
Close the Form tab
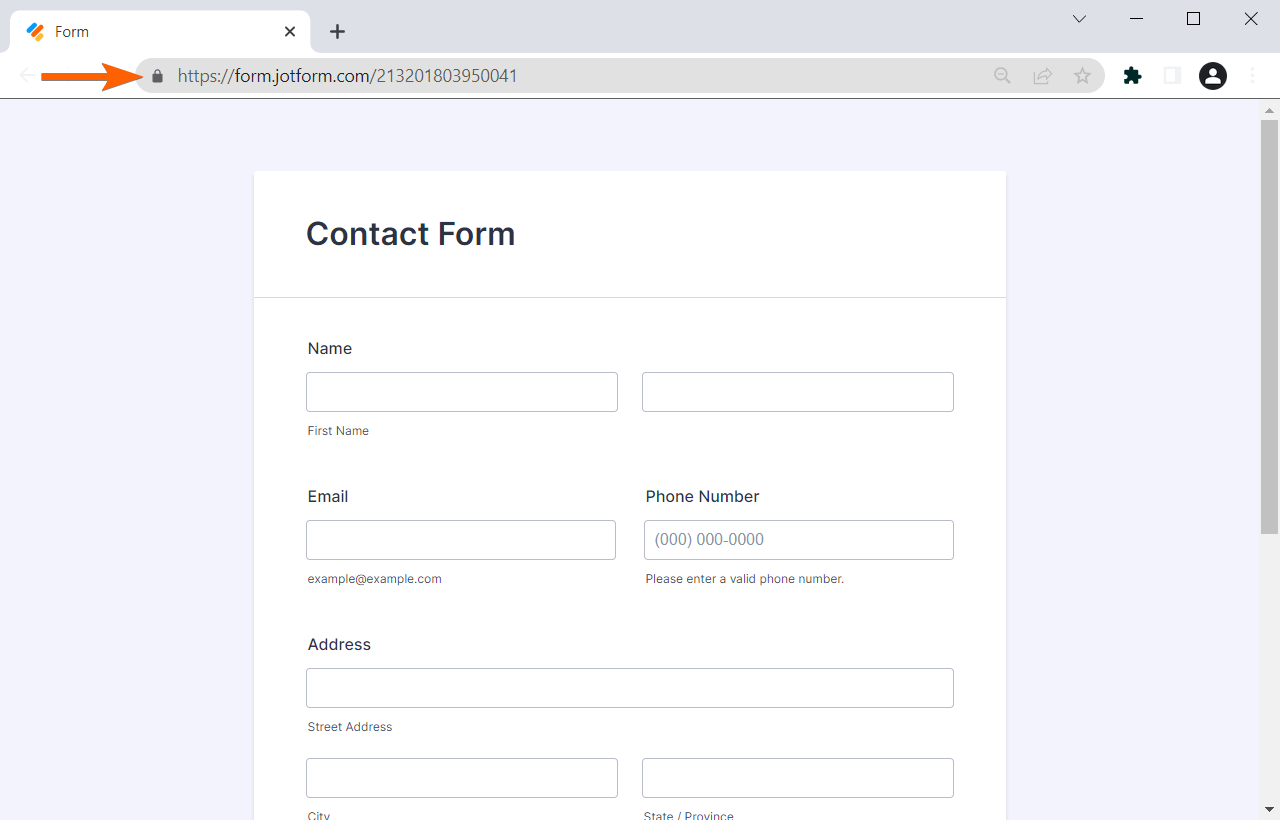[x=290, y=32]
